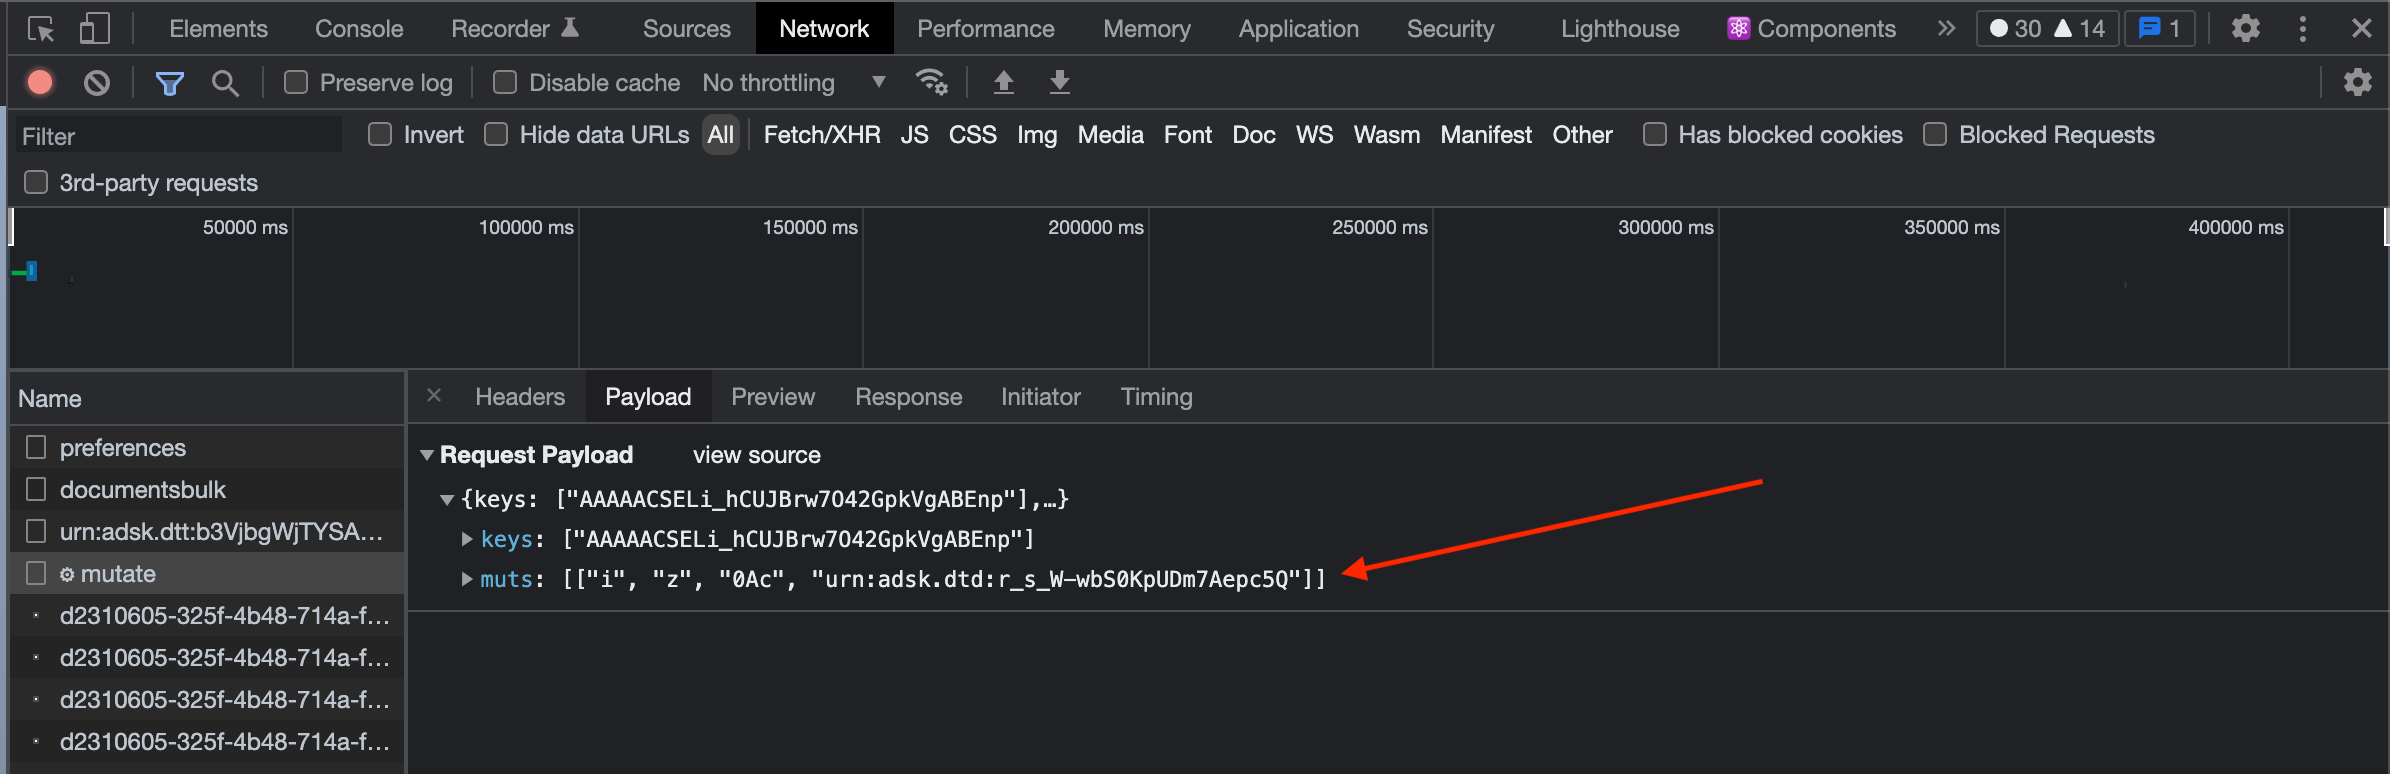
Task: Check Blocked Requests
Action: 1935,134
